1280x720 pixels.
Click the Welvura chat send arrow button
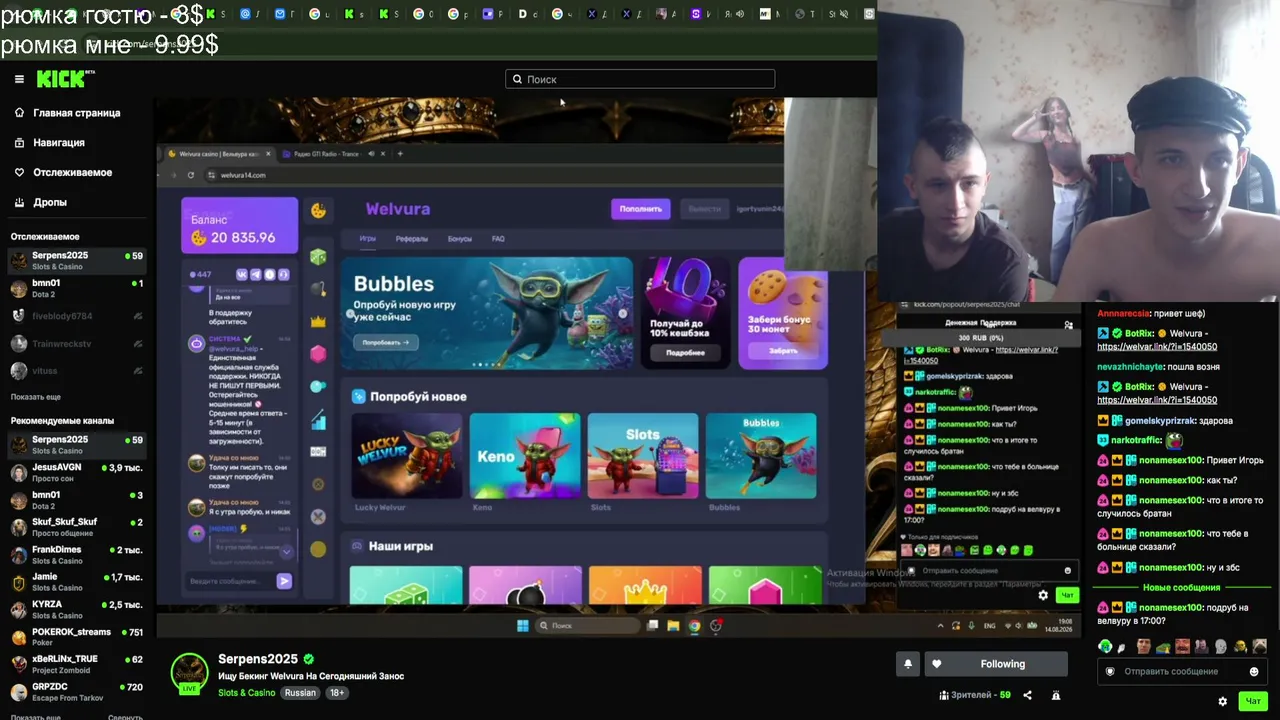tap(284, 581)
